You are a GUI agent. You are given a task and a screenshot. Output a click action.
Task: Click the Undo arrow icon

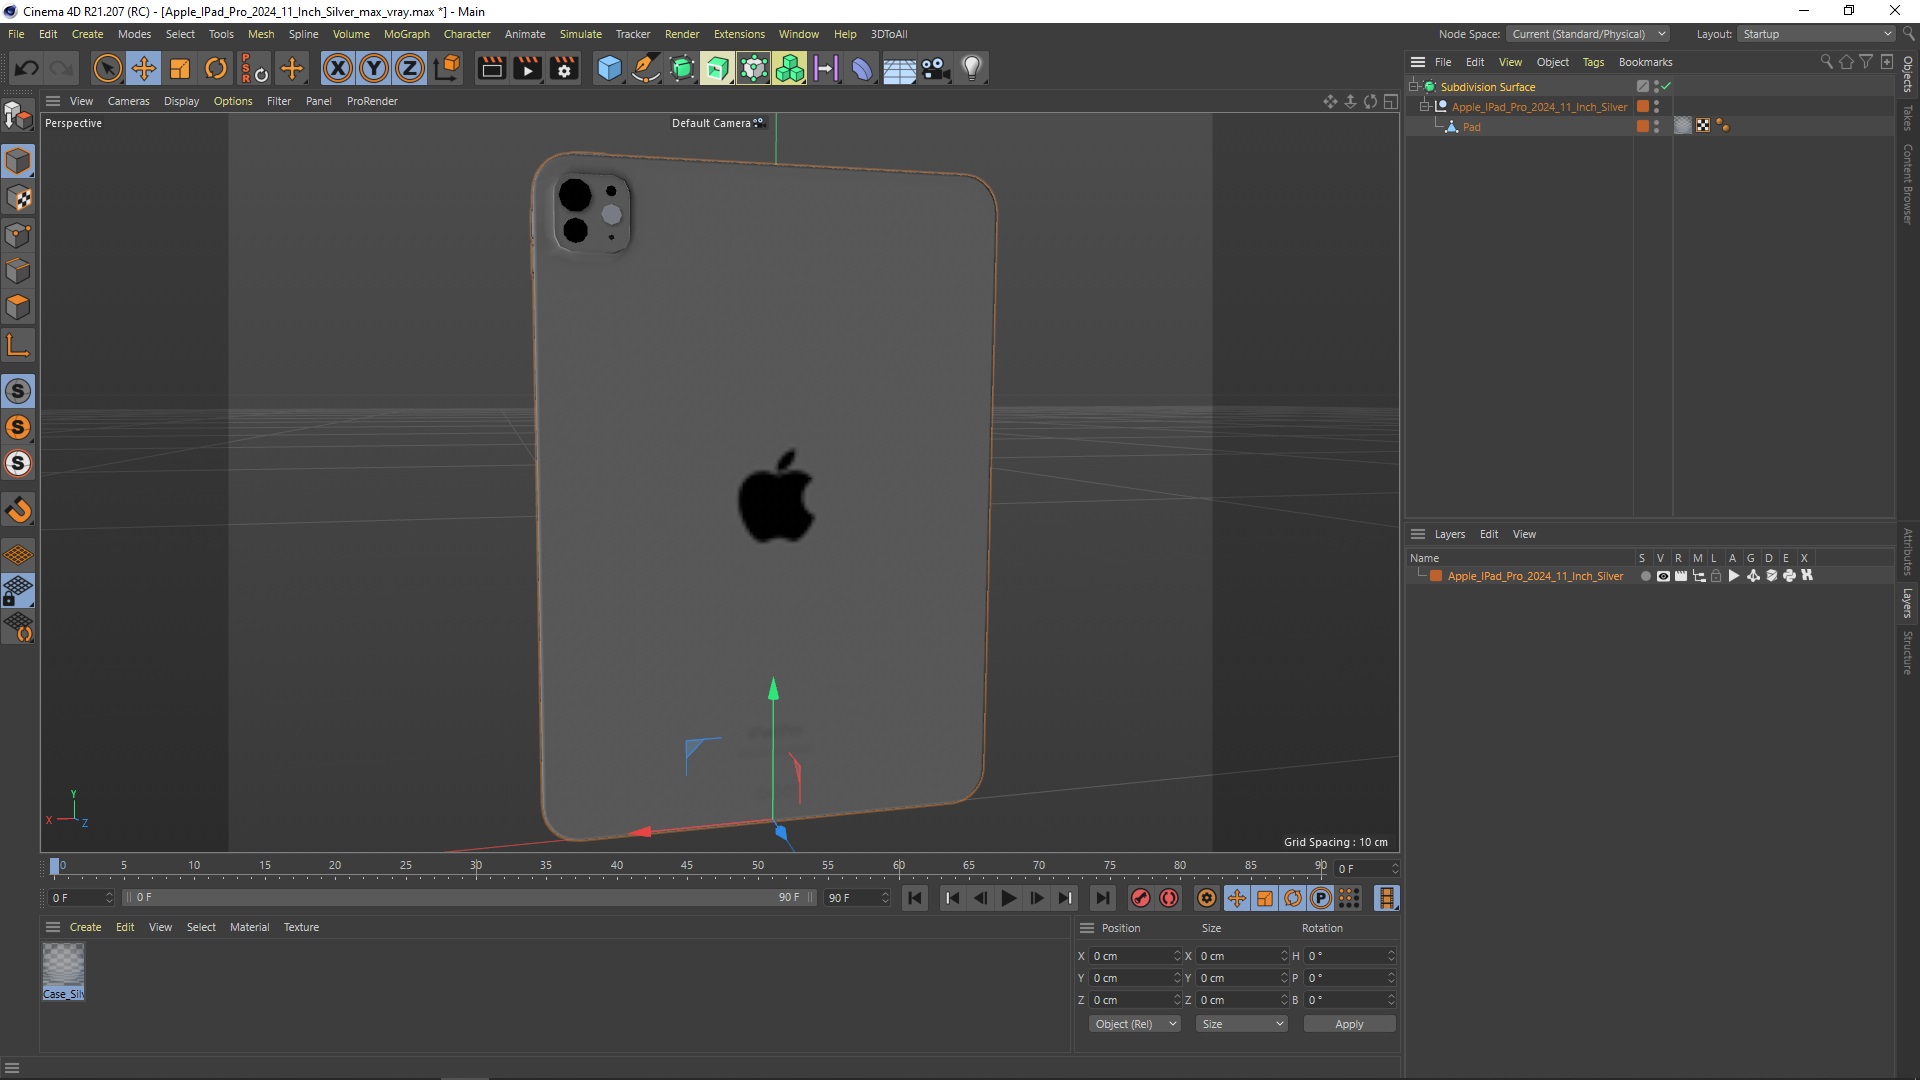pos(27,68)
